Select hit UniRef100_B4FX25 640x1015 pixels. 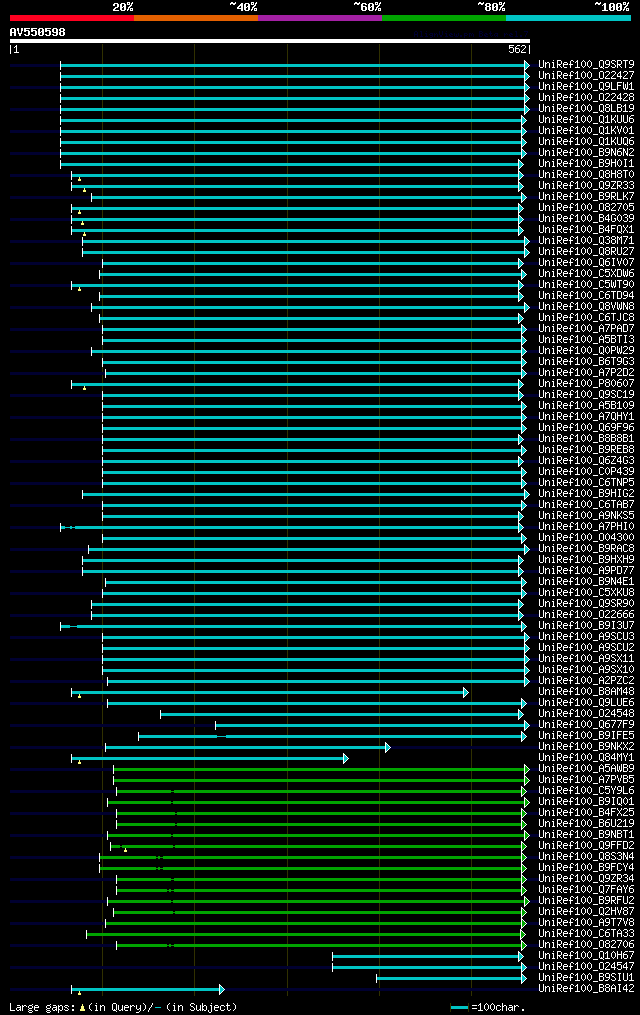[586, 813]
